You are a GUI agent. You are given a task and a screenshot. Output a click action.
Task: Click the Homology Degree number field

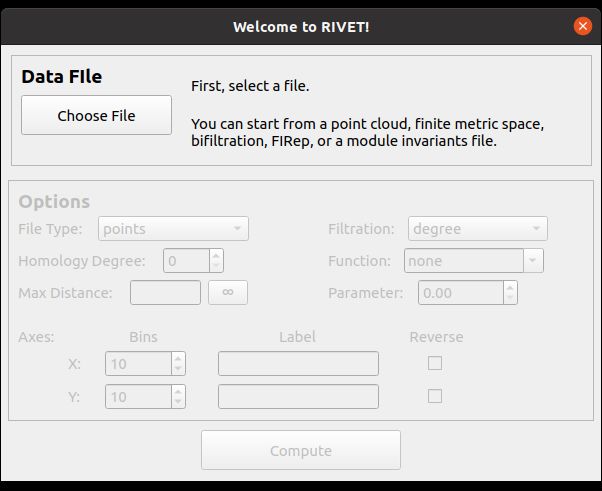(x=187, y=261)
